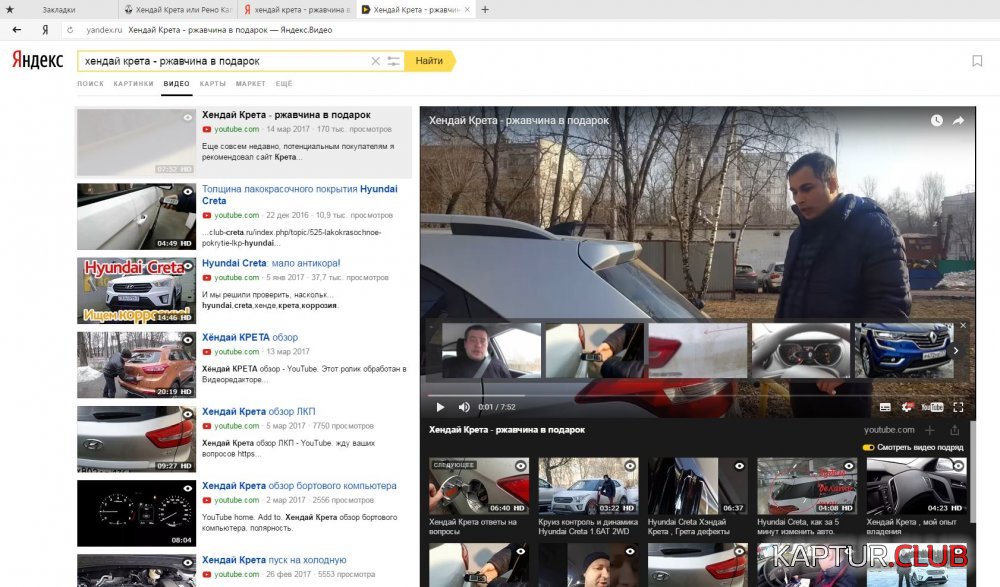1000x587 pixels.
Task: Click the Яндекс logo
Action: 38,60
